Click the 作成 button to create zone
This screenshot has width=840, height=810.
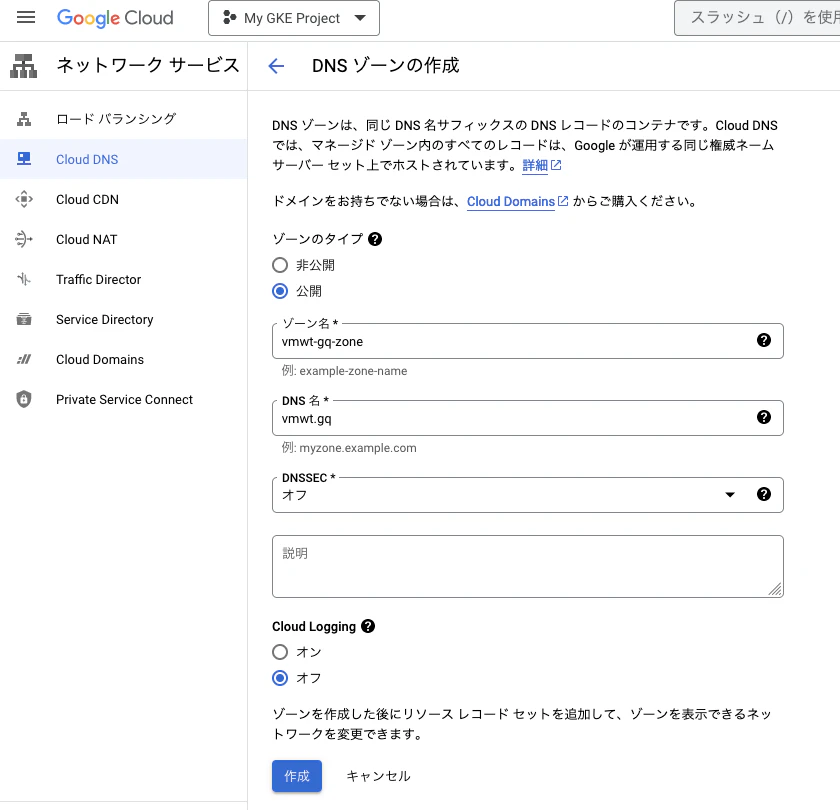[x=296, y=776]
